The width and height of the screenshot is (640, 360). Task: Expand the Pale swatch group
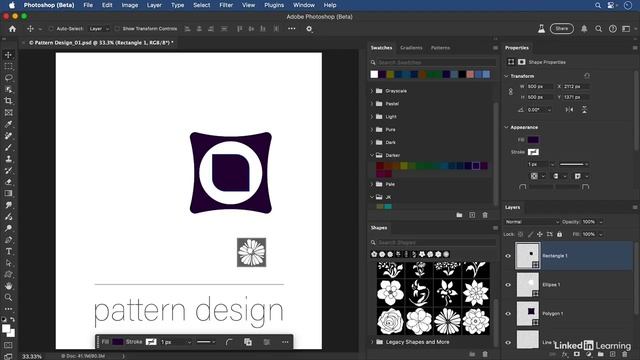click(372, 184)
